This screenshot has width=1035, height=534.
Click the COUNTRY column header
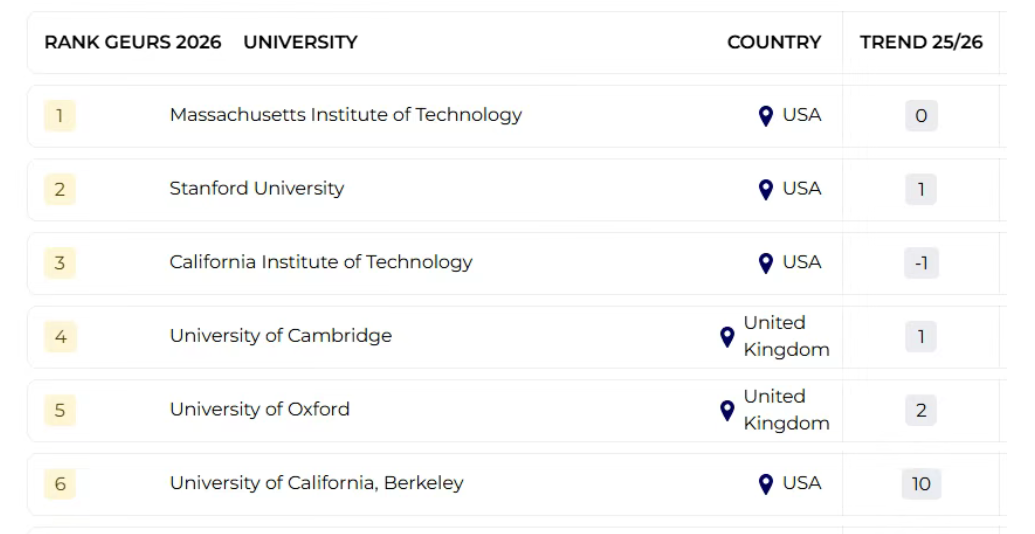773,42
